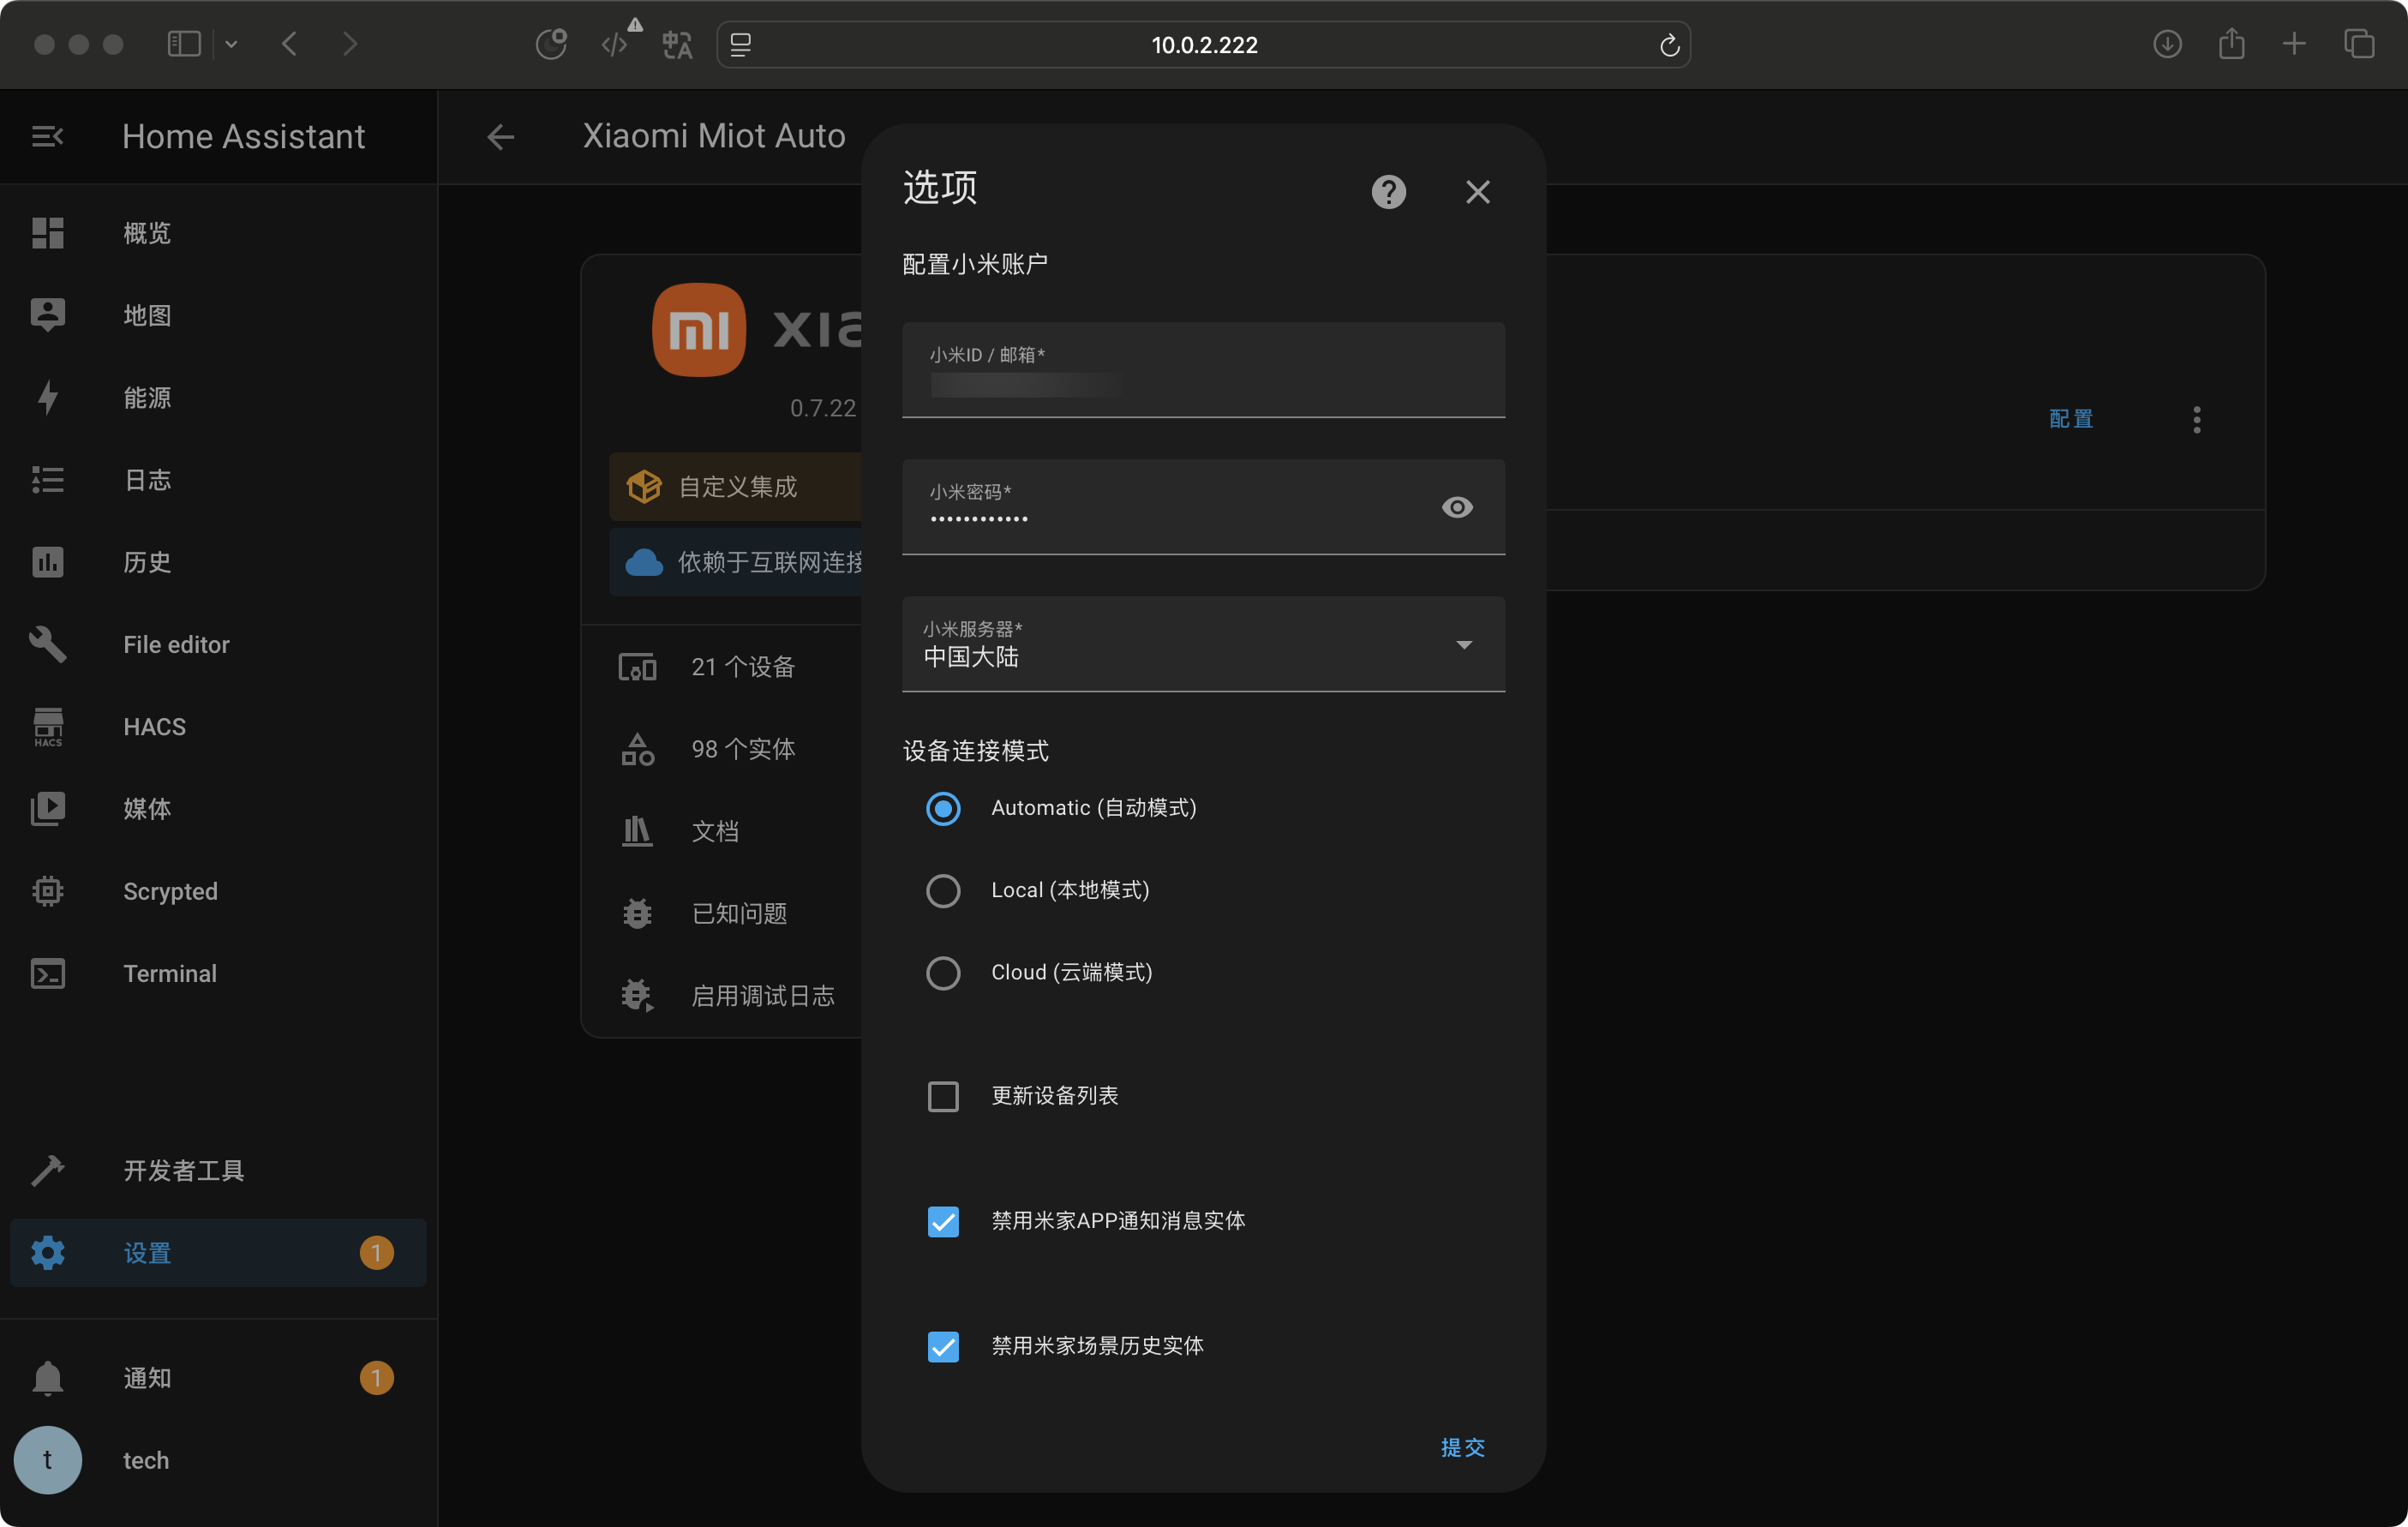Image resolution: width=2408 pixels, height=1527 pixels.
Task: Click the 10.0.2.222 address bar
Action: pos(1203,44)
